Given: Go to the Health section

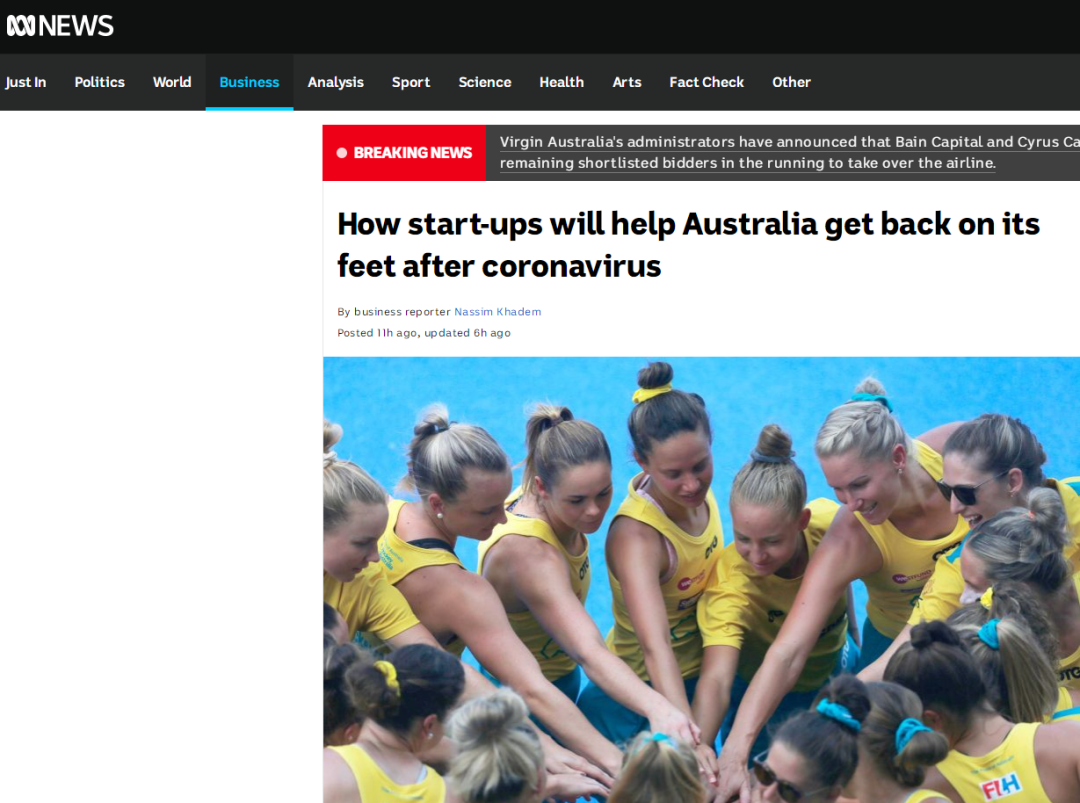Looking at the screenshot, I should coord(561,82).
